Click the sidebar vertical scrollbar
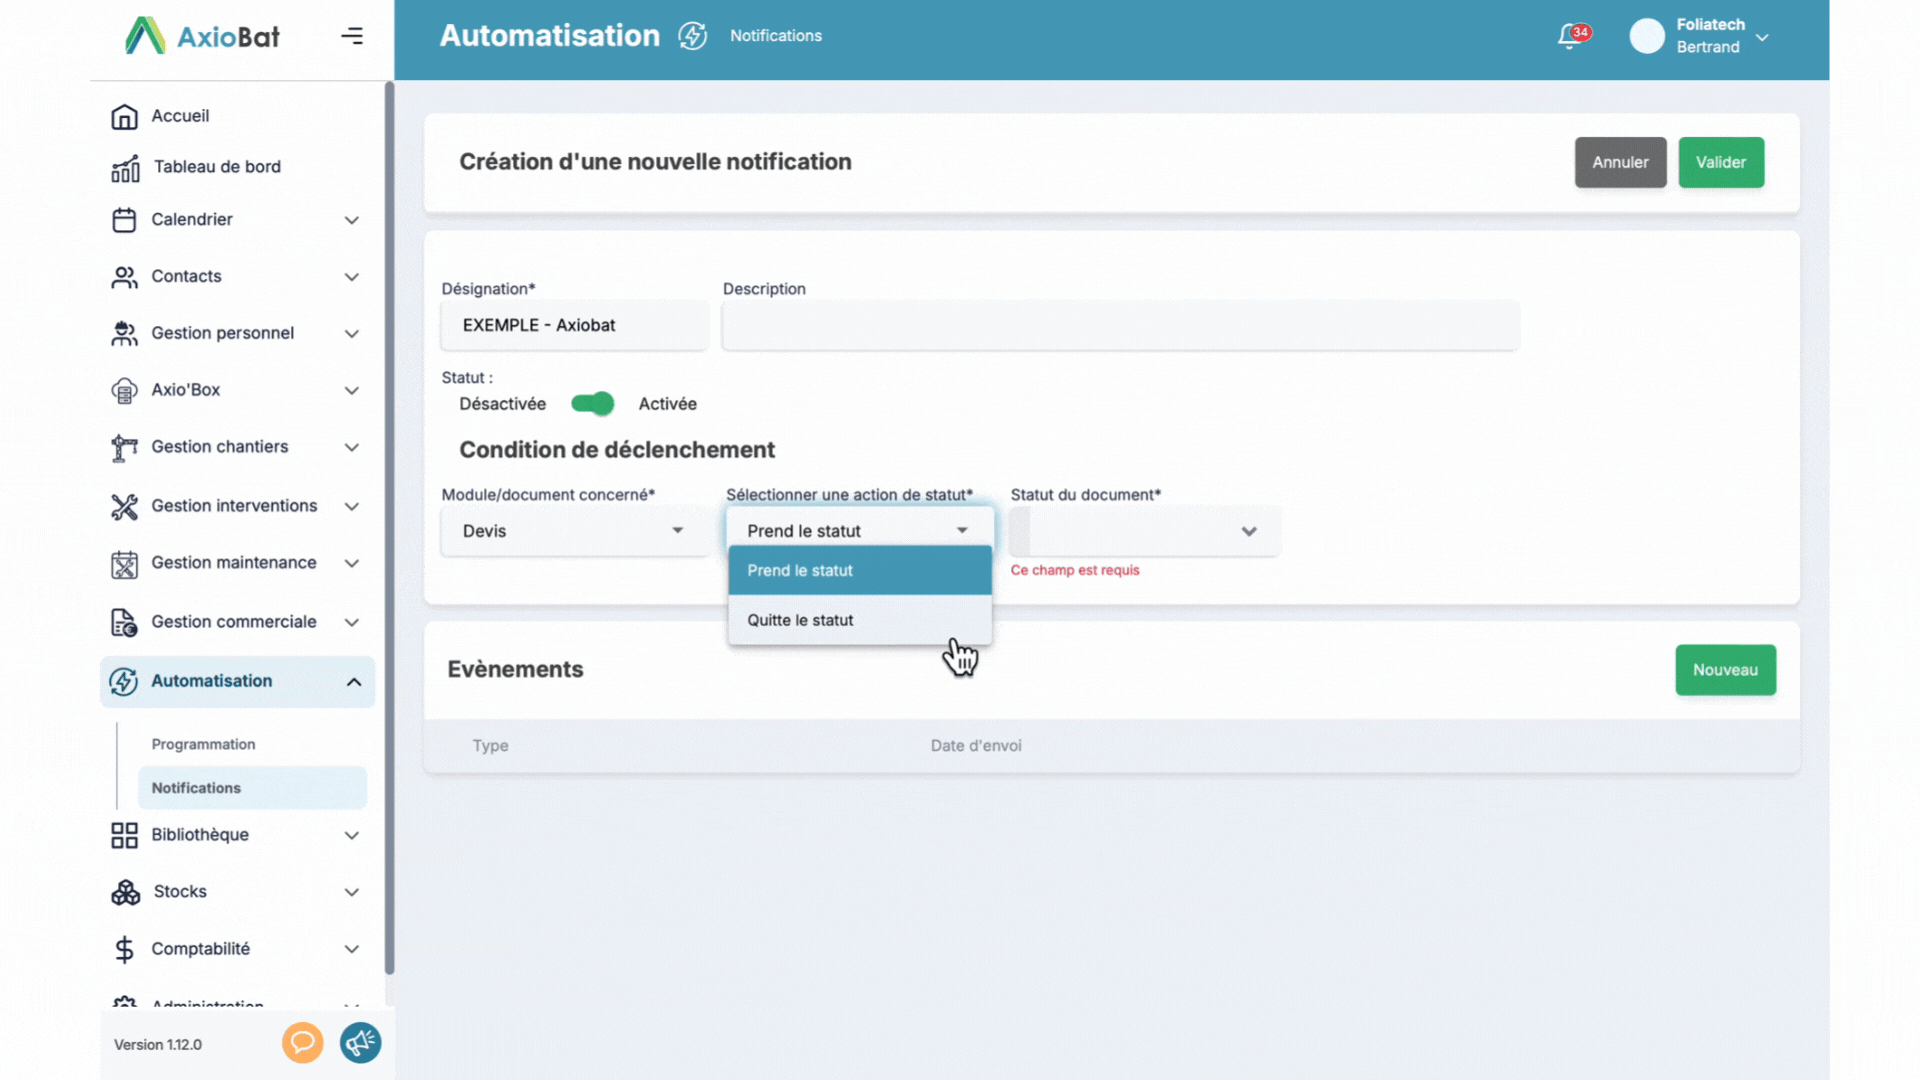This screenshot has width=1920, height=1080. (389, 528)
